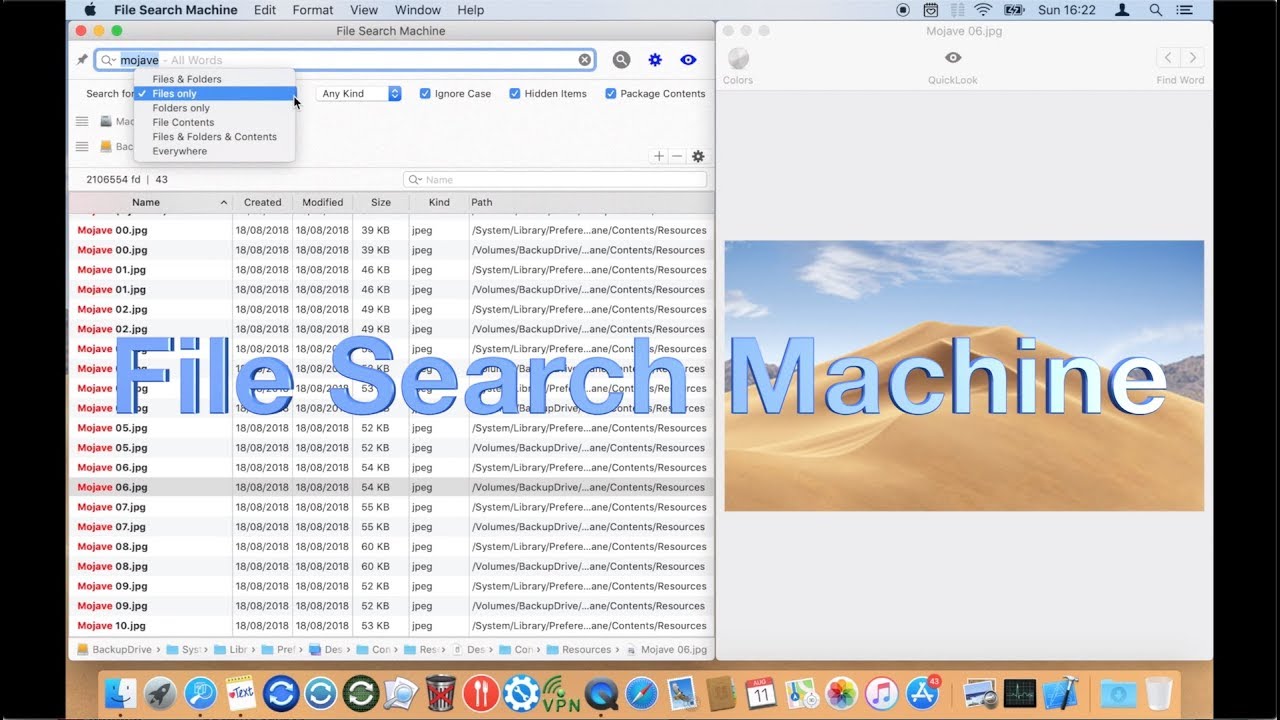
Task: Open the Name filter field magnifier dropdown
Action: [x=416, y=180]
